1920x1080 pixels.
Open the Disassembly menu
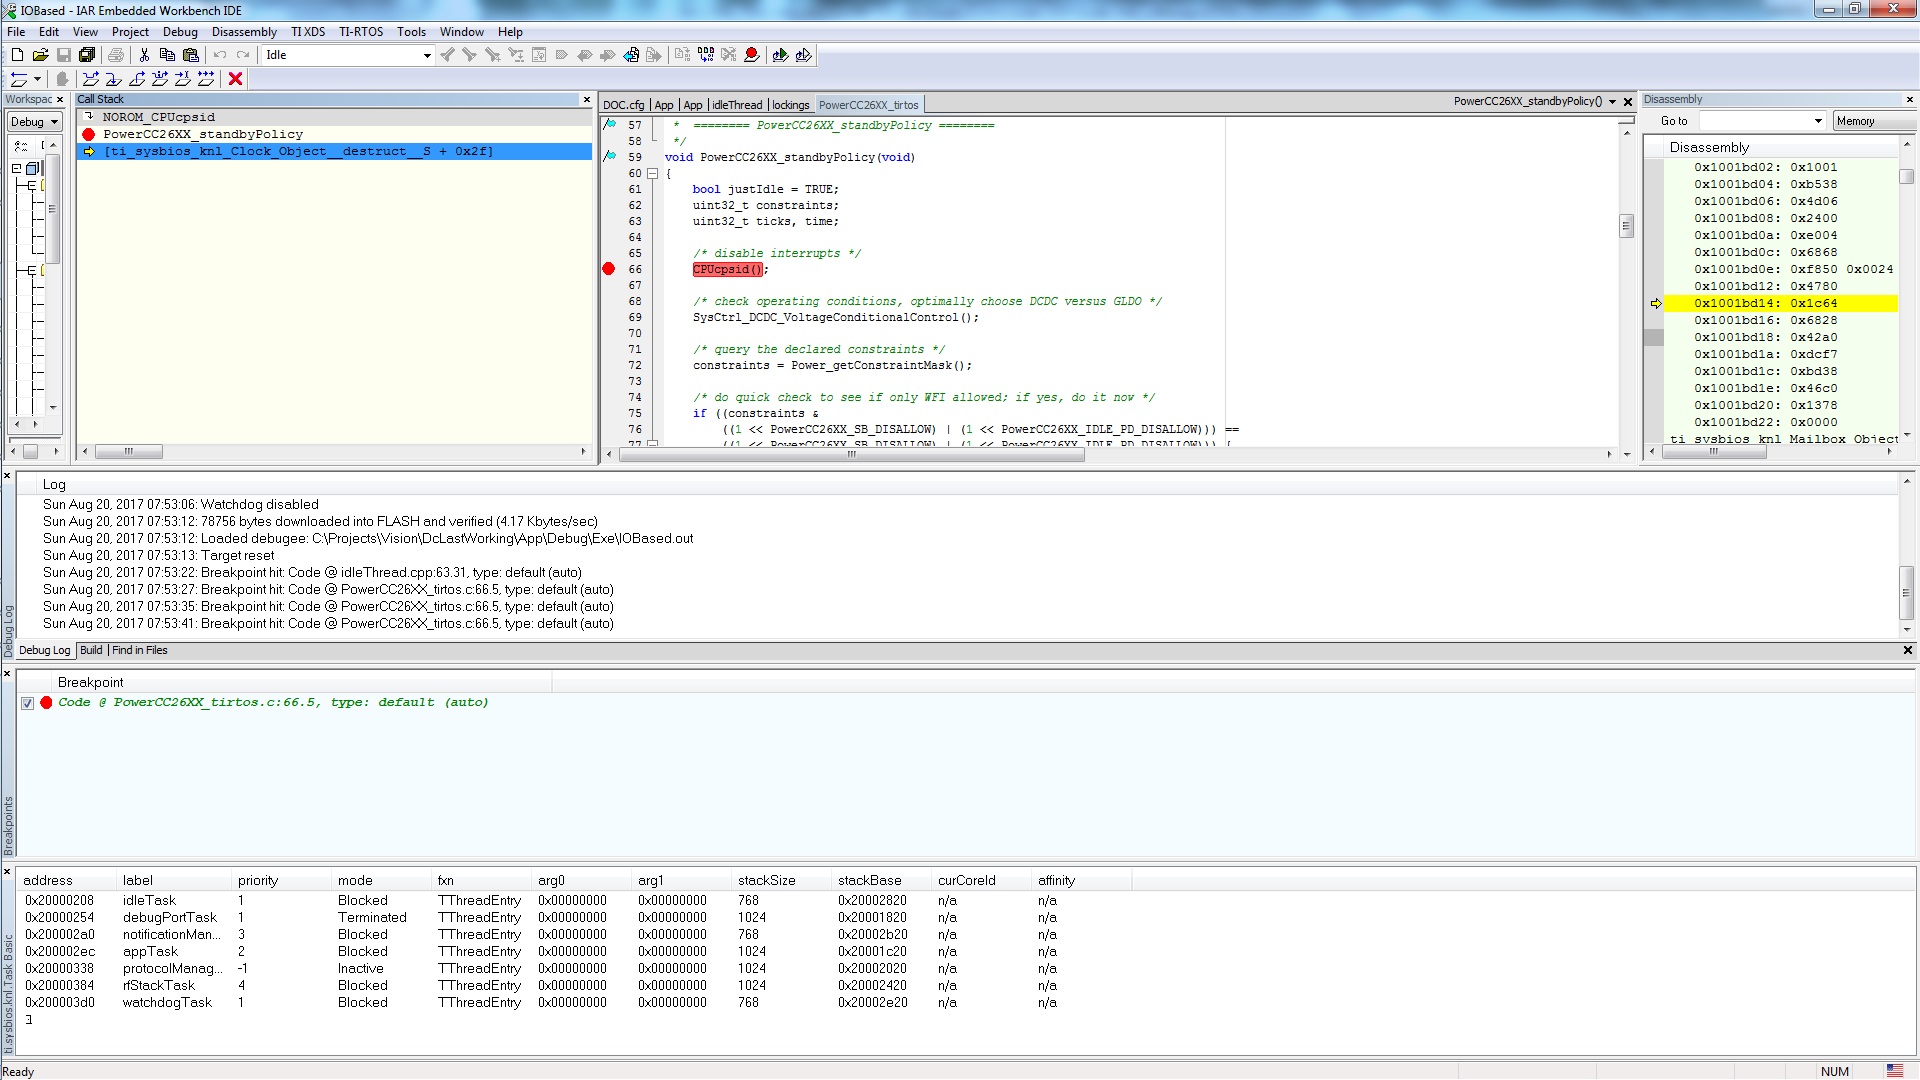pos(243,32)
